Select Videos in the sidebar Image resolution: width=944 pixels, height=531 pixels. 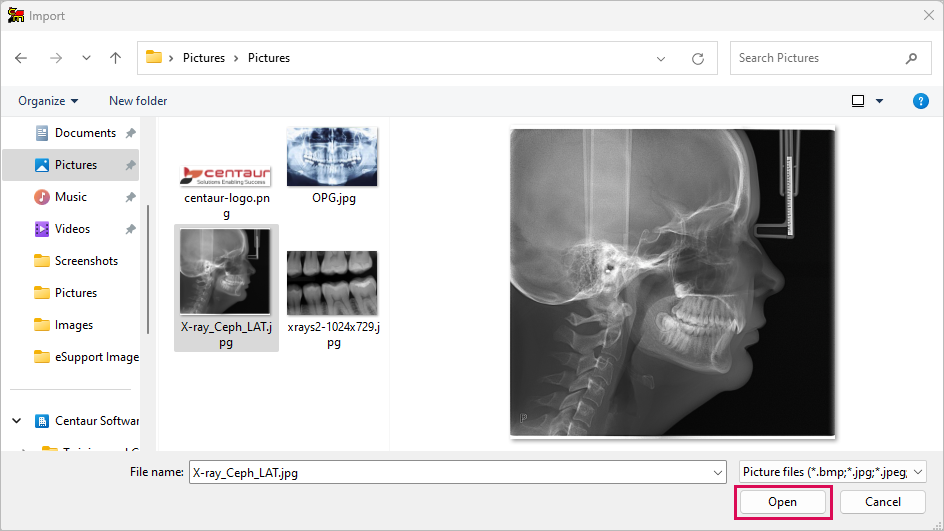(72, 229)
